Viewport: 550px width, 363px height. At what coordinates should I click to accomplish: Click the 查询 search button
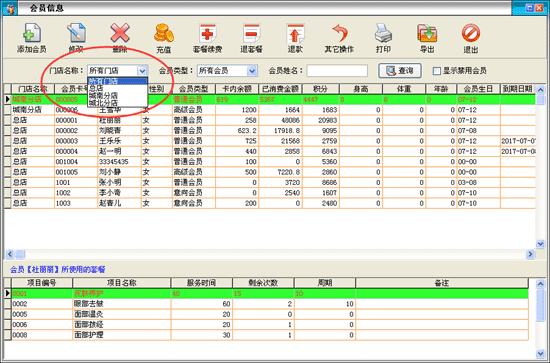click(x=400, y=70)
